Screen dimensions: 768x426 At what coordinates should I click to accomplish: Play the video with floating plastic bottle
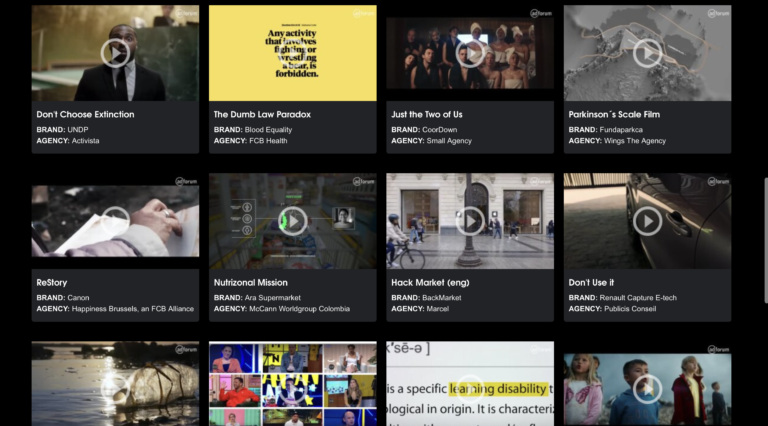[115, 389]
